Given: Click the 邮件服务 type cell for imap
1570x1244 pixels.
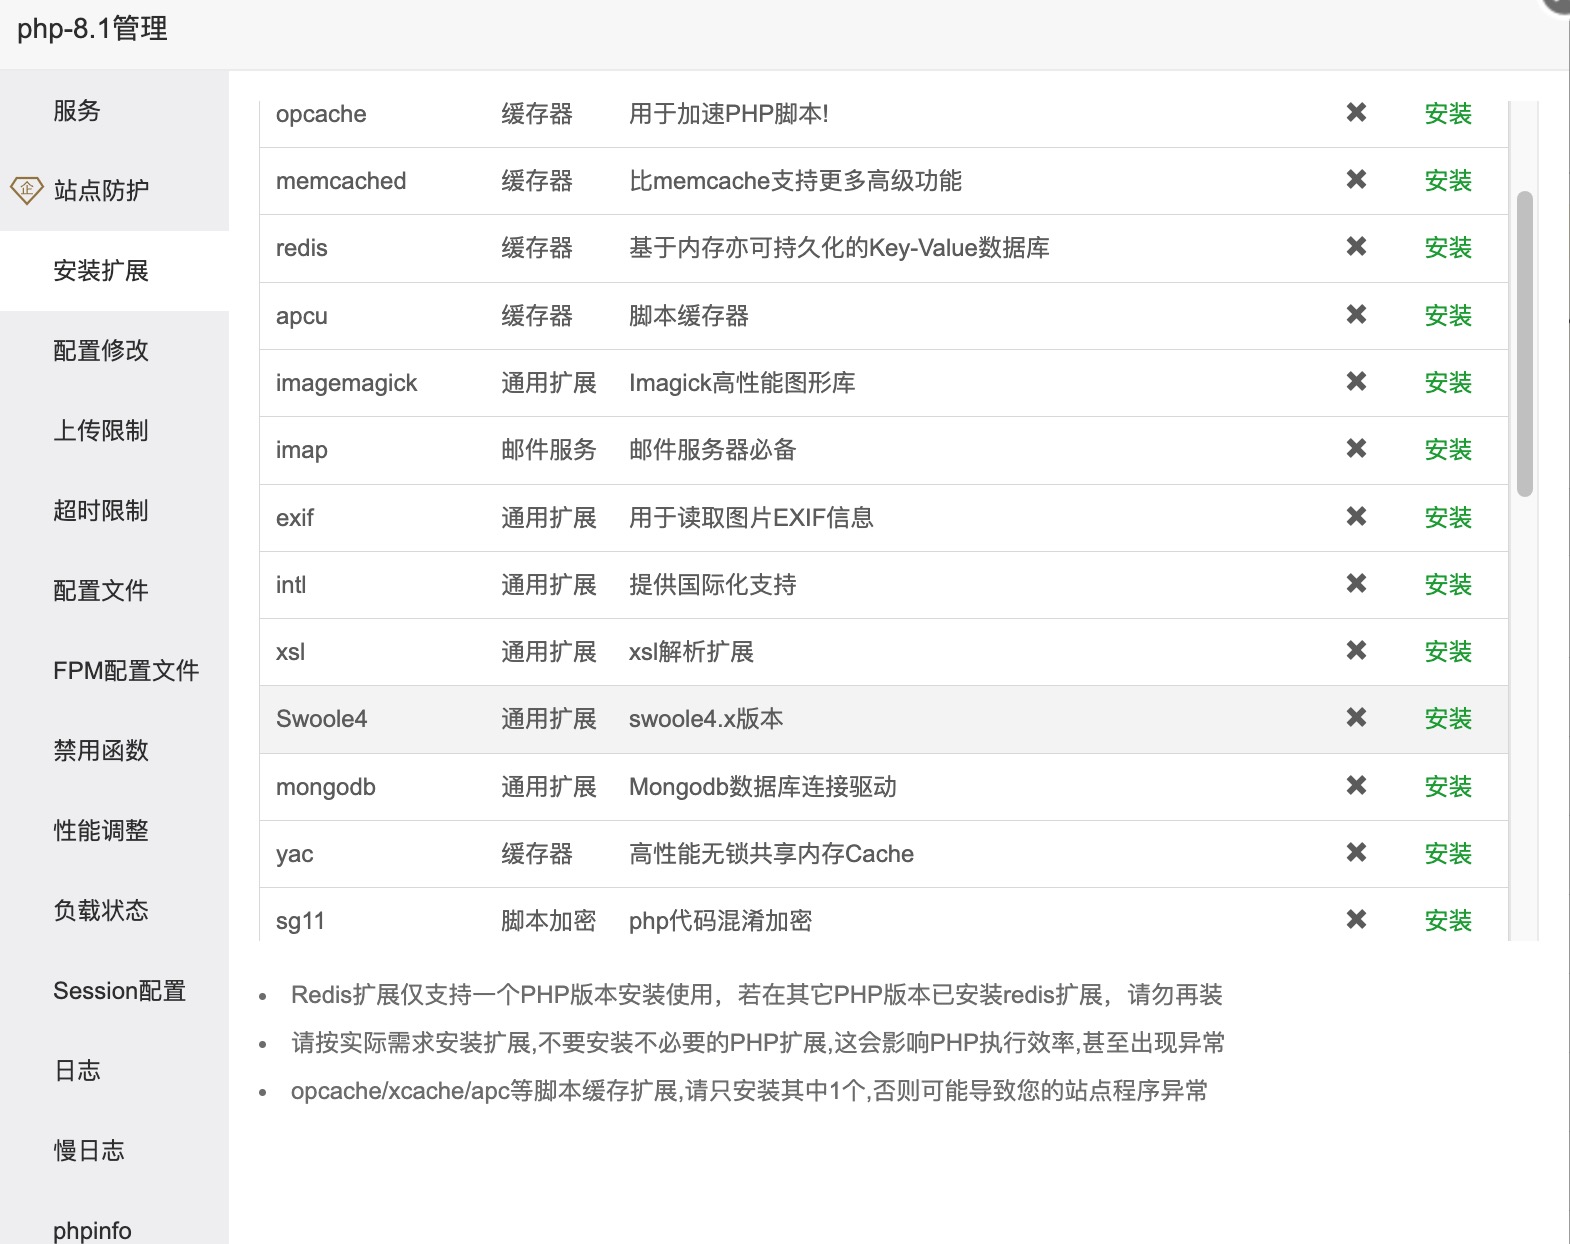Looking at the screenshot, I should point(549,450).
